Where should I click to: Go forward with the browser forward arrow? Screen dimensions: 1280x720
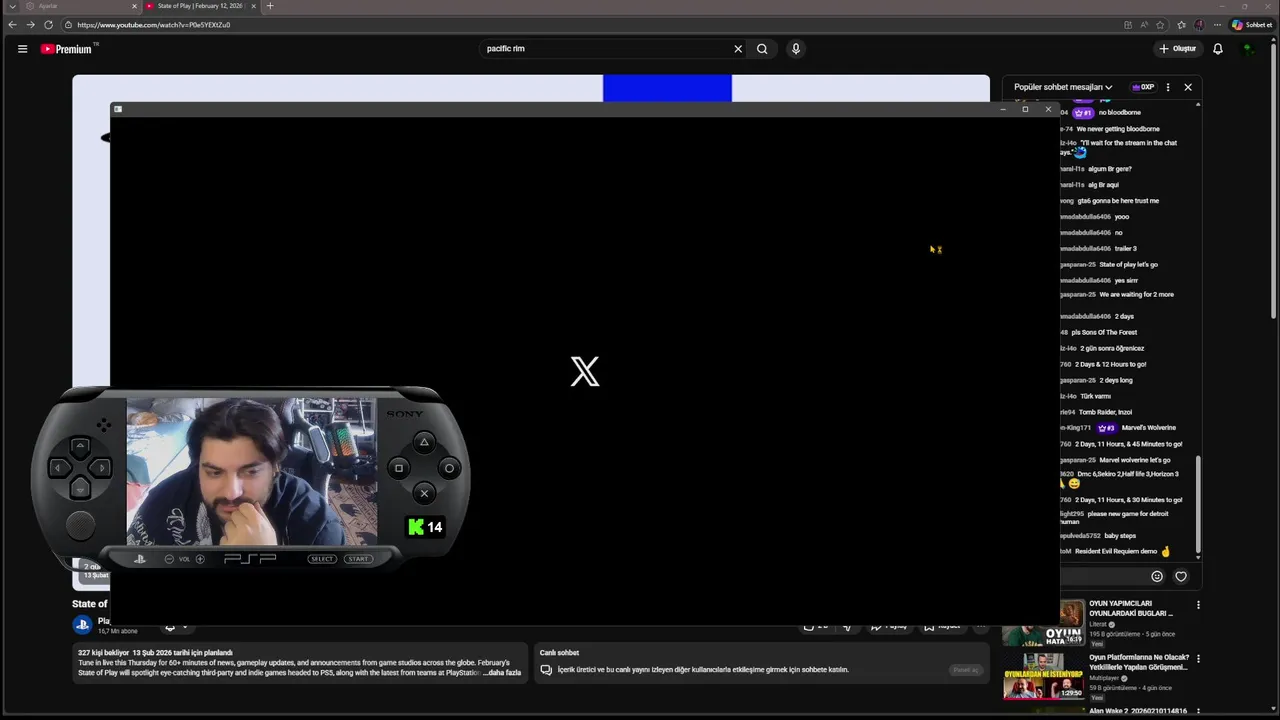[x=30, y=24]
